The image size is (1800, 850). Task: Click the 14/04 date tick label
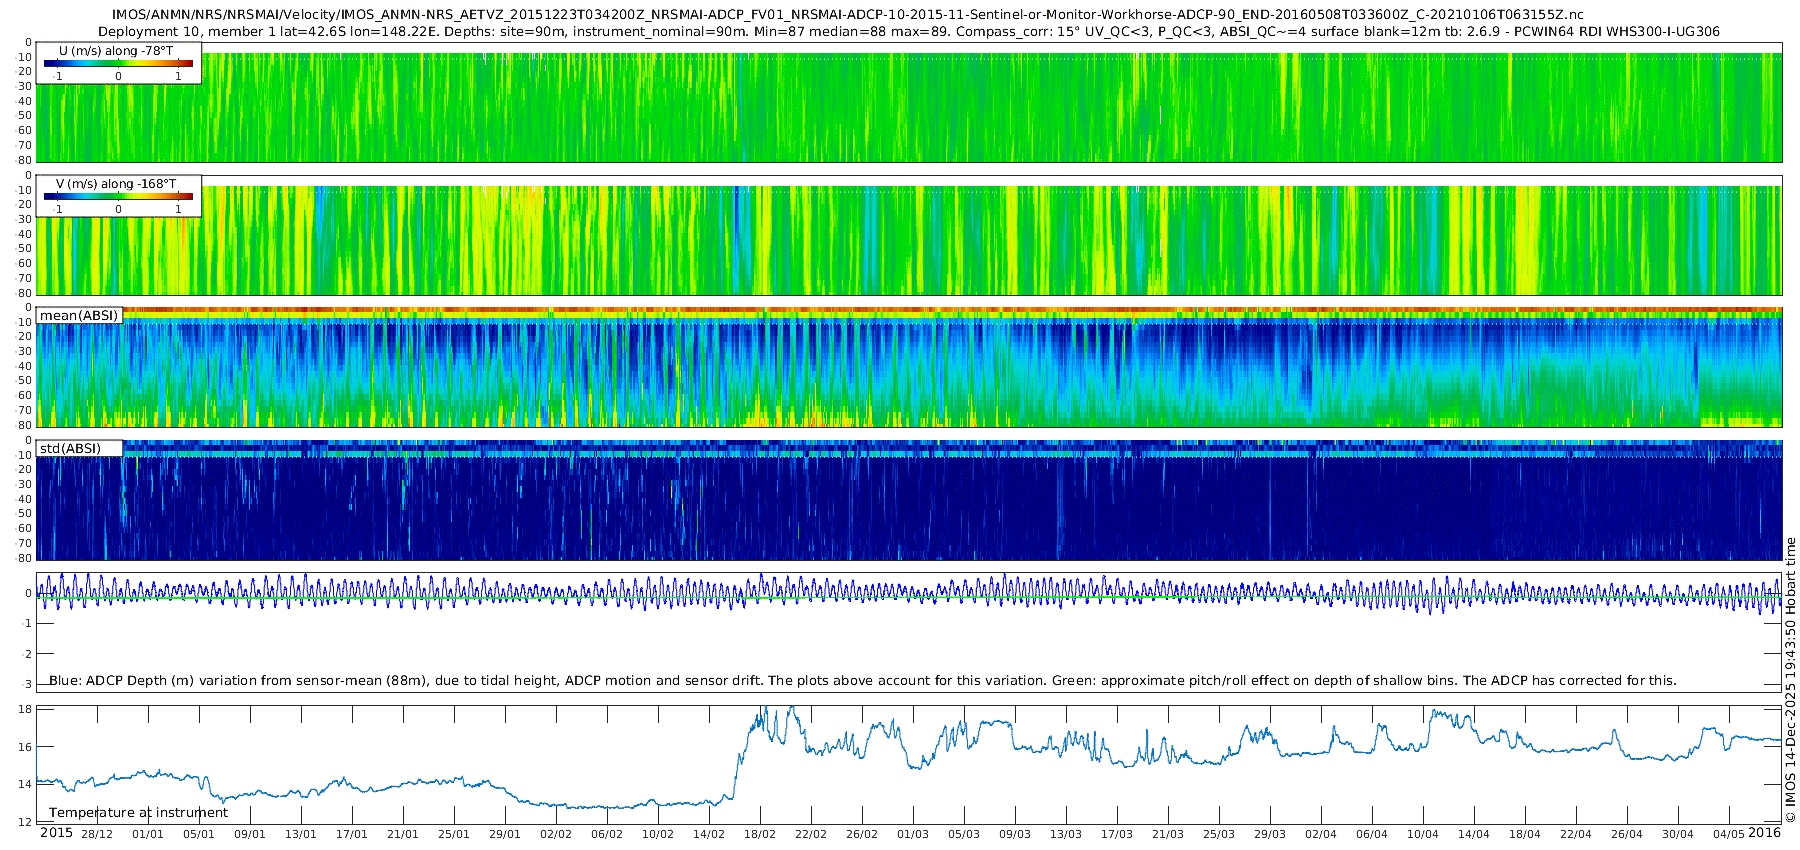[1473, 834]
